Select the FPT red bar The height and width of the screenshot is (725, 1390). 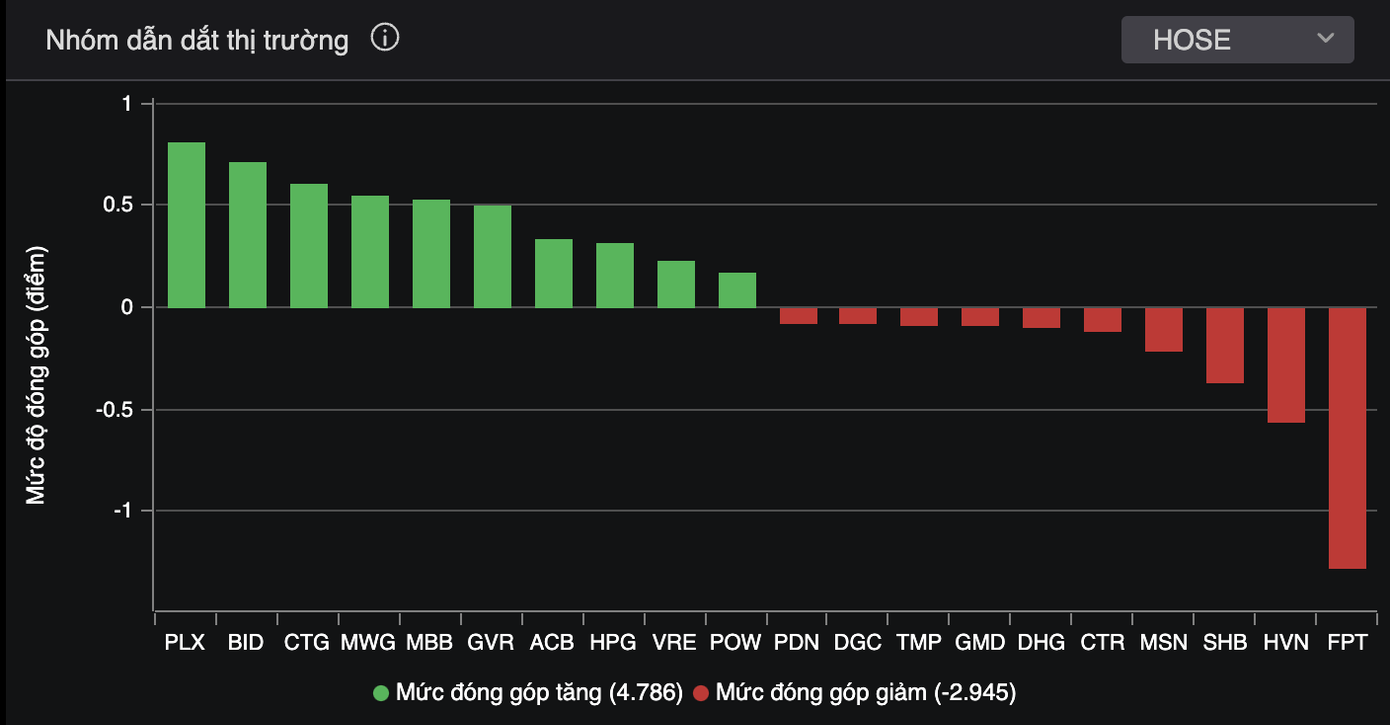coord(1347,438)
